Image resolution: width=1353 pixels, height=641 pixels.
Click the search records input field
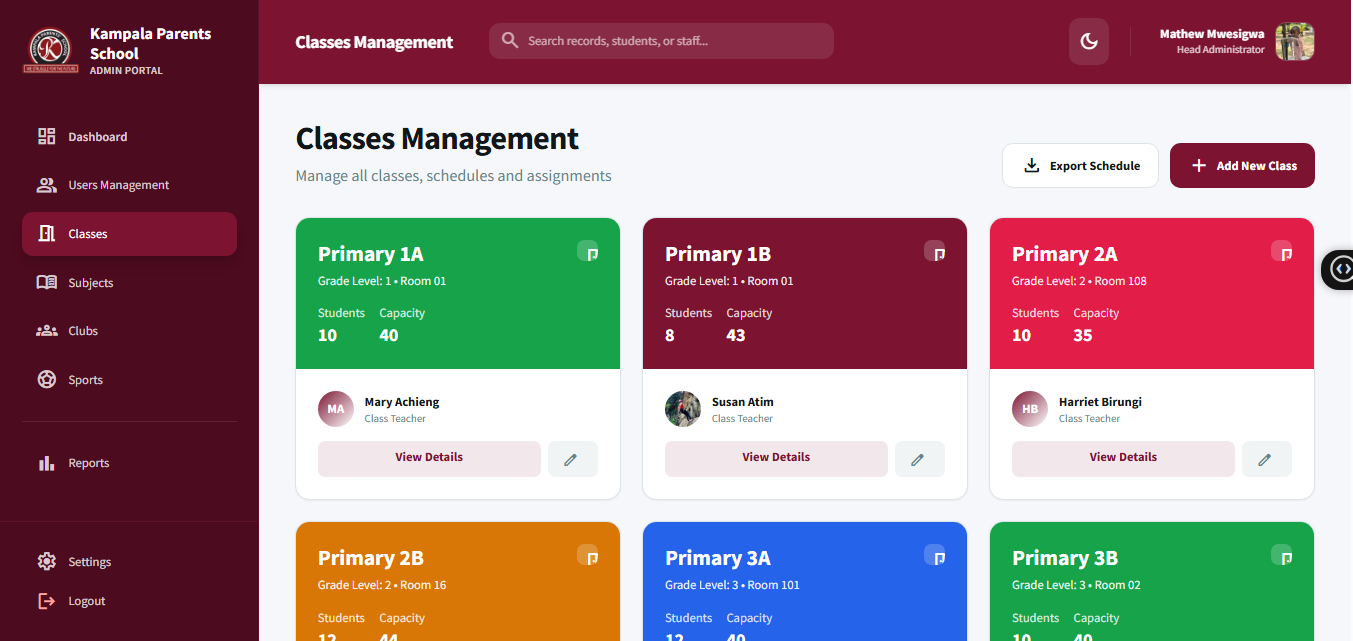click(670, 41)
